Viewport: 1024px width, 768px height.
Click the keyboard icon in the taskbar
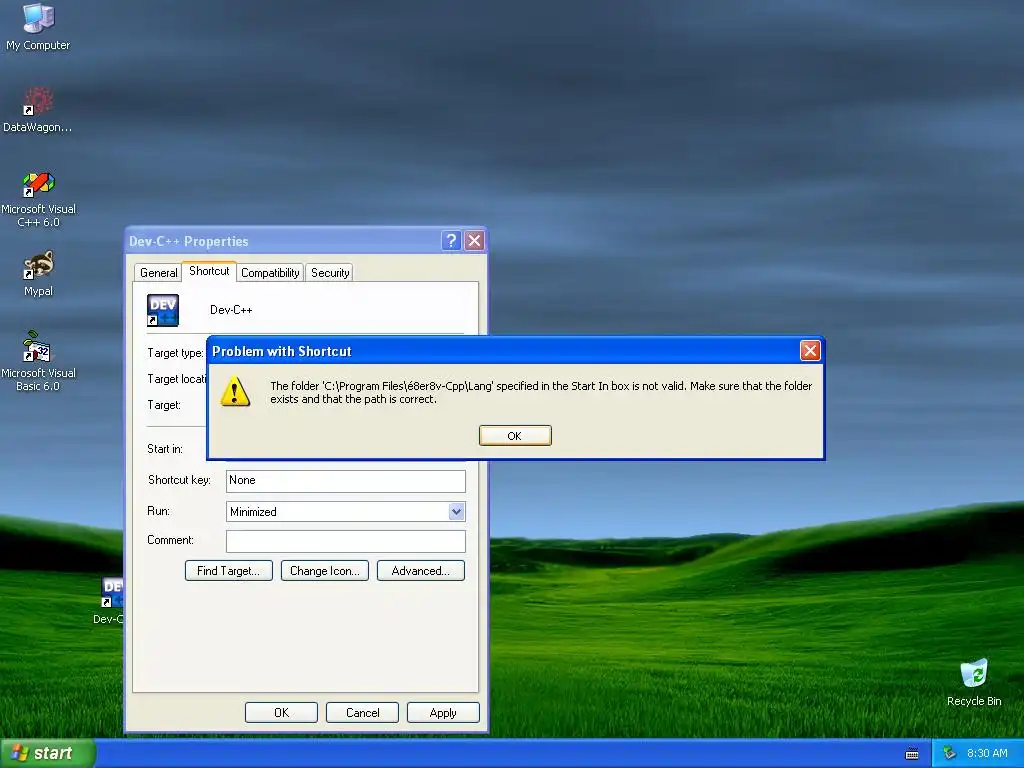[912, 754]
